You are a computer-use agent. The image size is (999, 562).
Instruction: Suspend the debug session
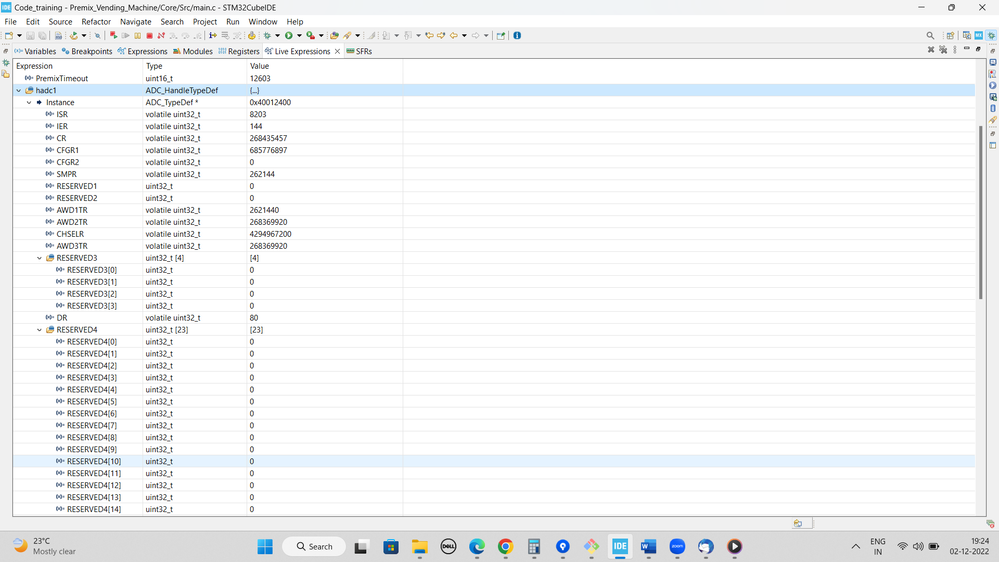pos(138,36)
